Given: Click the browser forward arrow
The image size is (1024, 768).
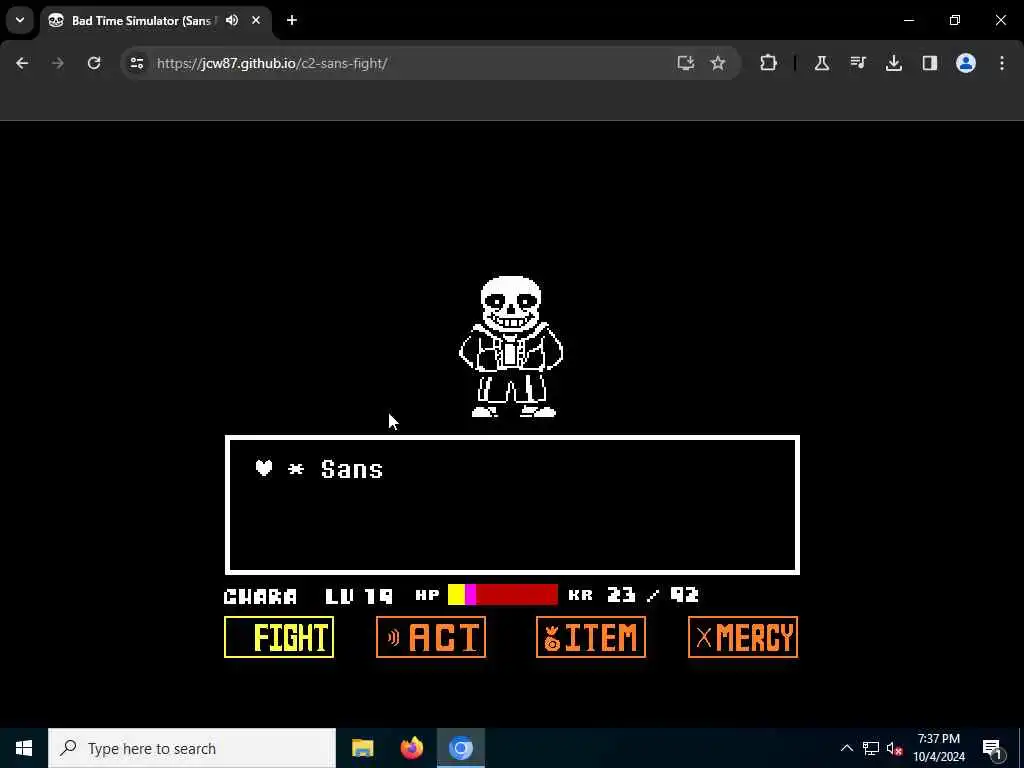Looking at the screenshot, I should tap(58, 63).
